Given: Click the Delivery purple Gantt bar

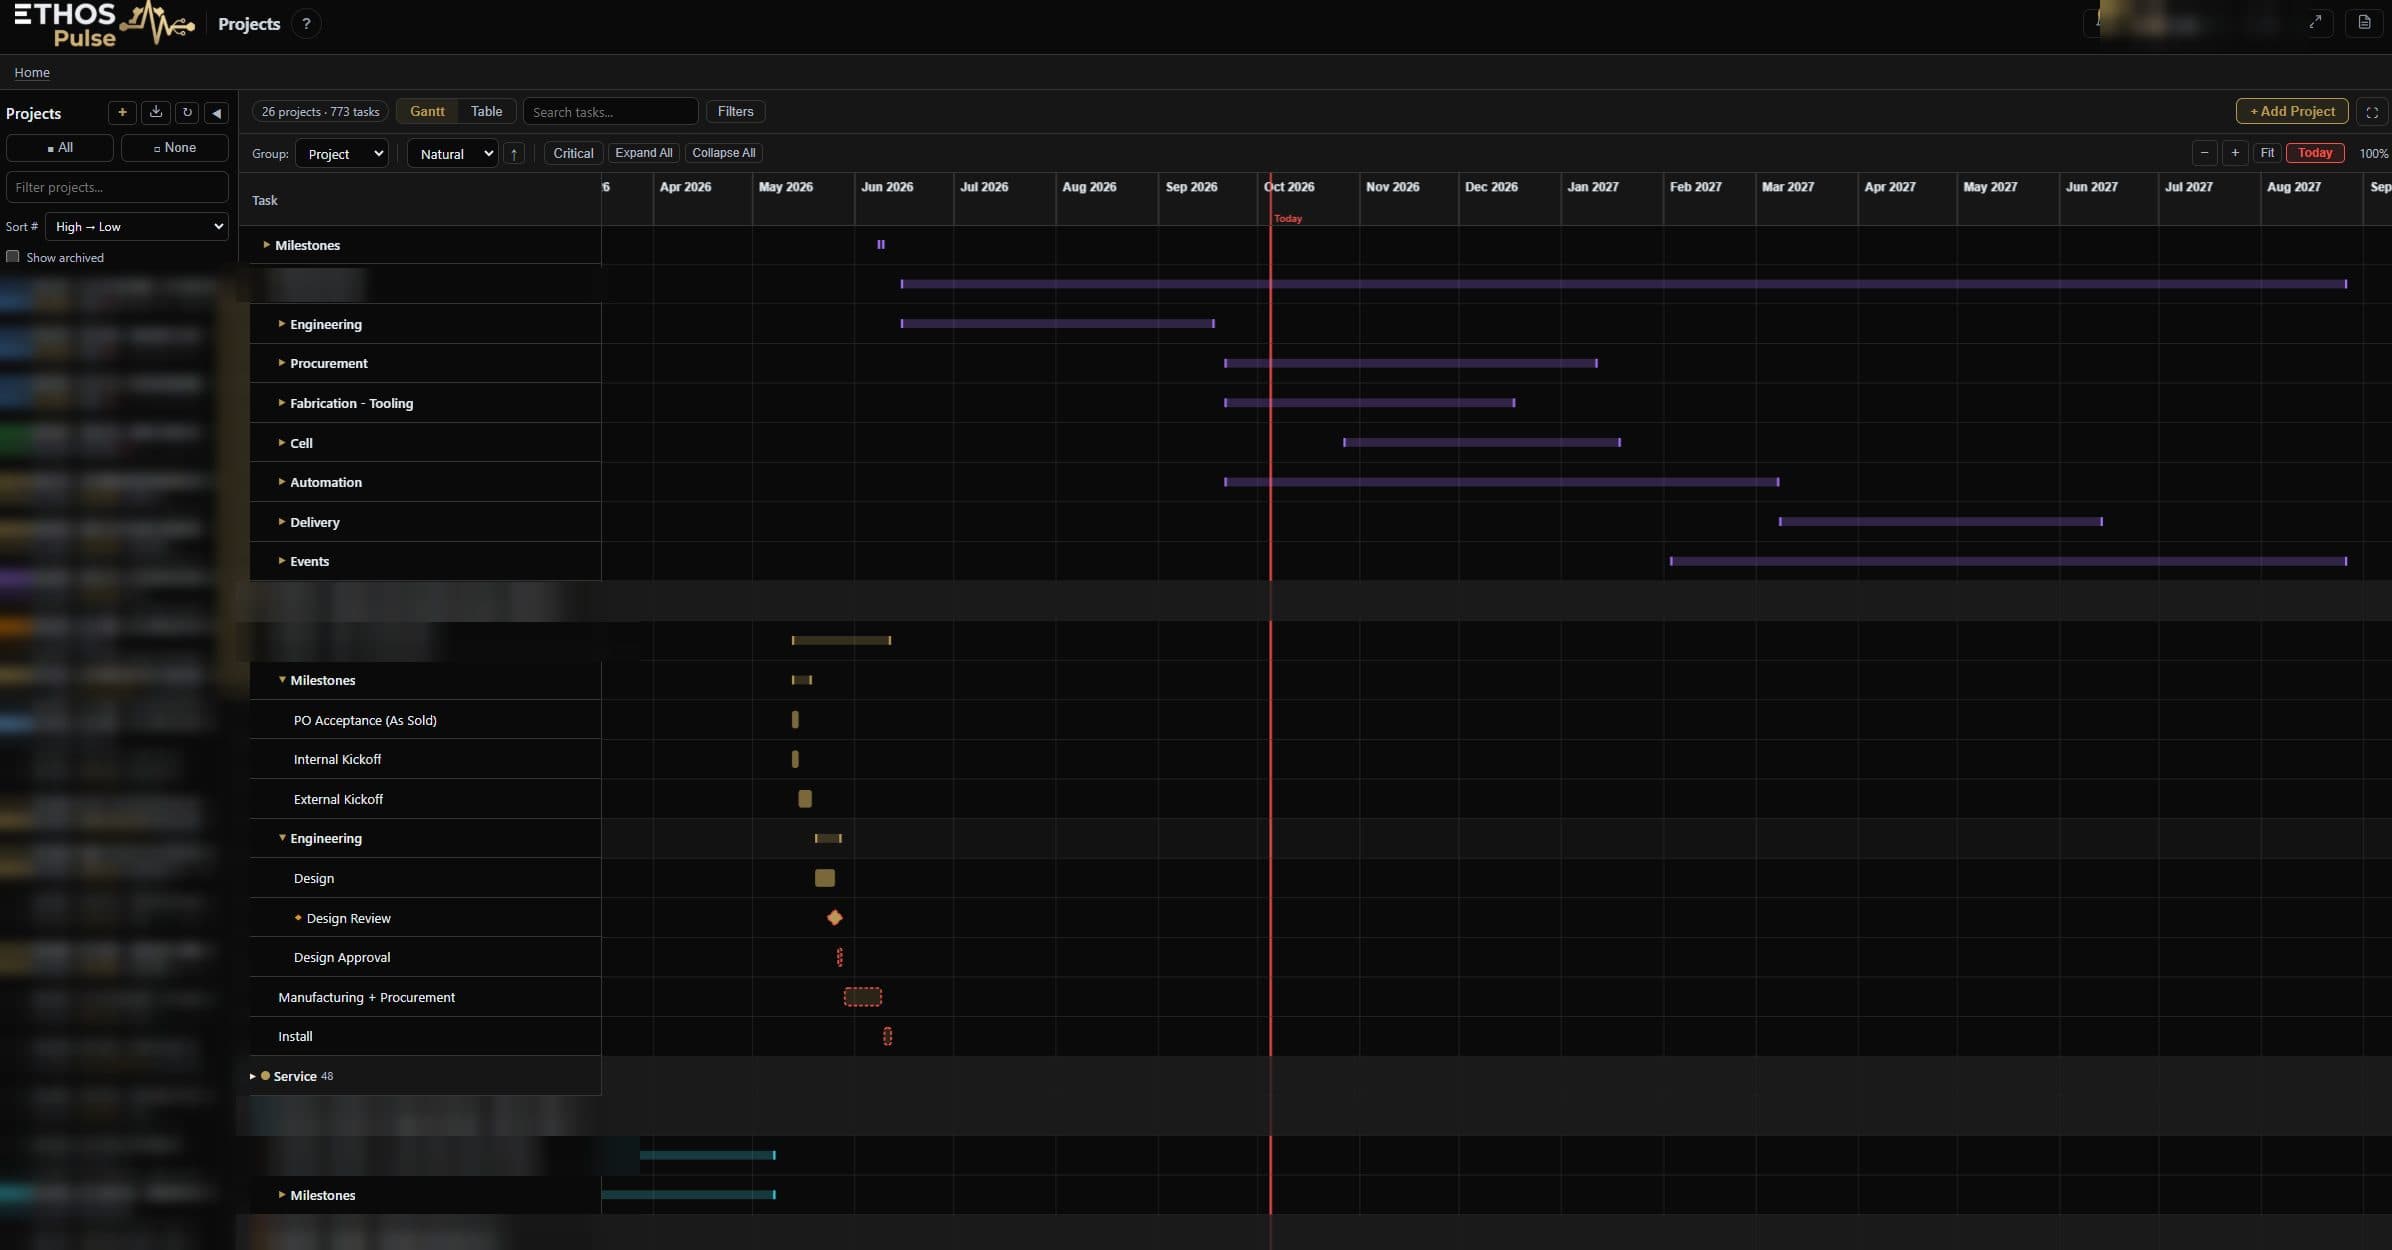Looking at the screenshot, I should [1940, 521].
